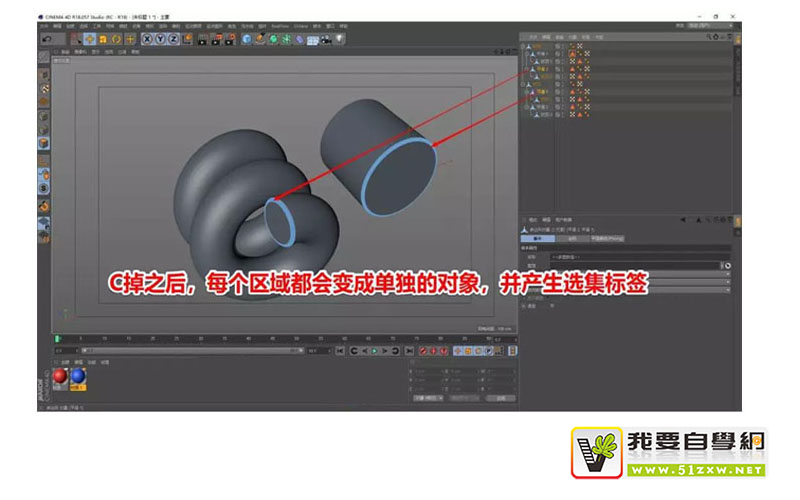
Task: Click the Light bulb icon in the toolbar
Action: pos(339,39)
